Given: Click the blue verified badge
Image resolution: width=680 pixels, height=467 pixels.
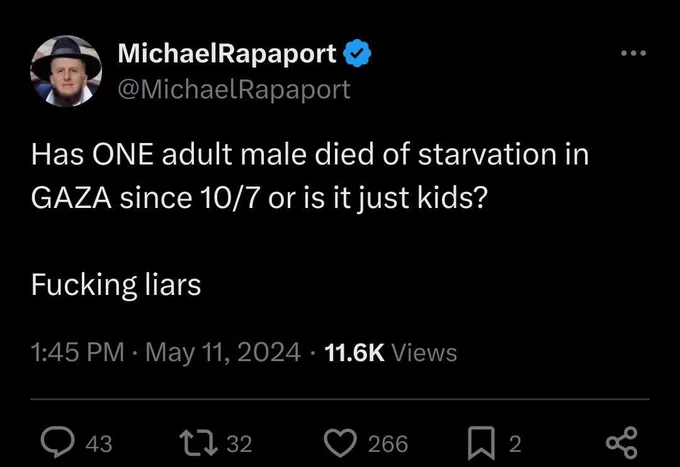Looking at the screenshot, I should pyautogui.click(x=357, y=53).
